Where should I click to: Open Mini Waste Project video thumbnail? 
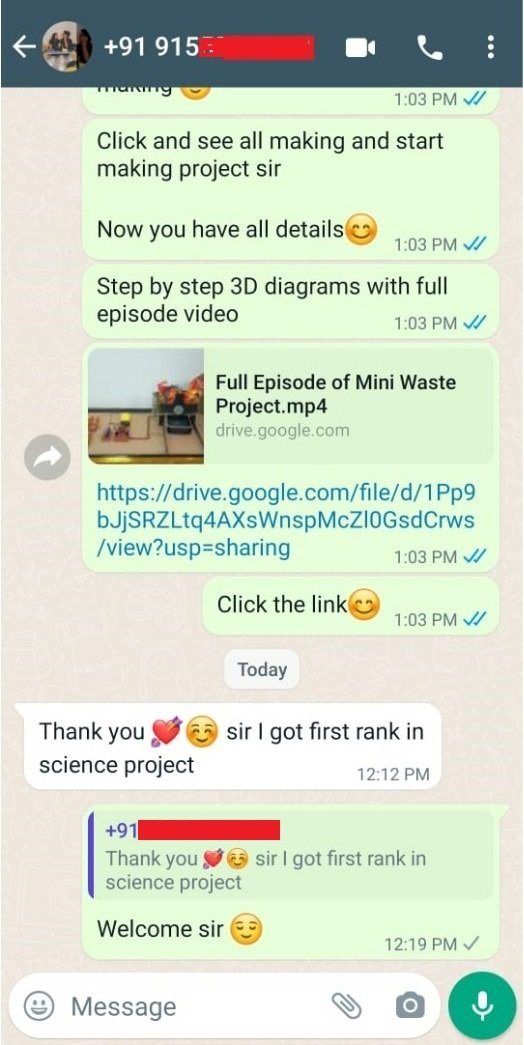pos(146,406)
